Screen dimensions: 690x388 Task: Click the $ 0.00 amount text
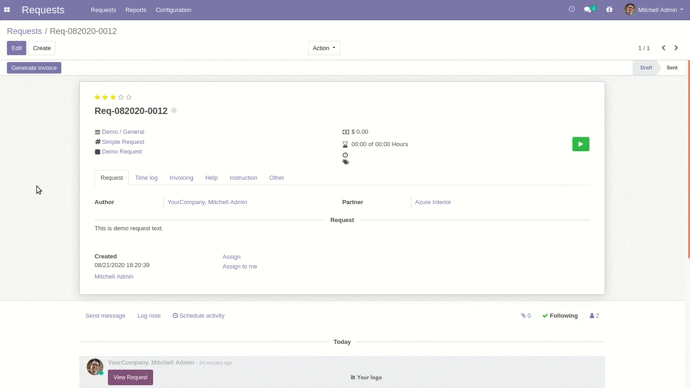[360, 132]
